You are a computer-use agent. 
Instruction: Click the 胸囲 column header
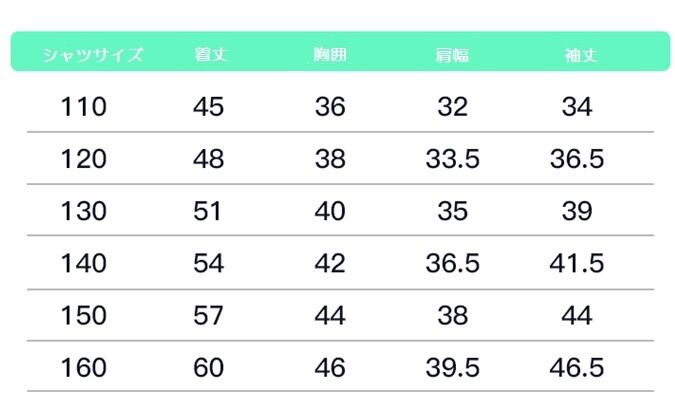[330, 55]
